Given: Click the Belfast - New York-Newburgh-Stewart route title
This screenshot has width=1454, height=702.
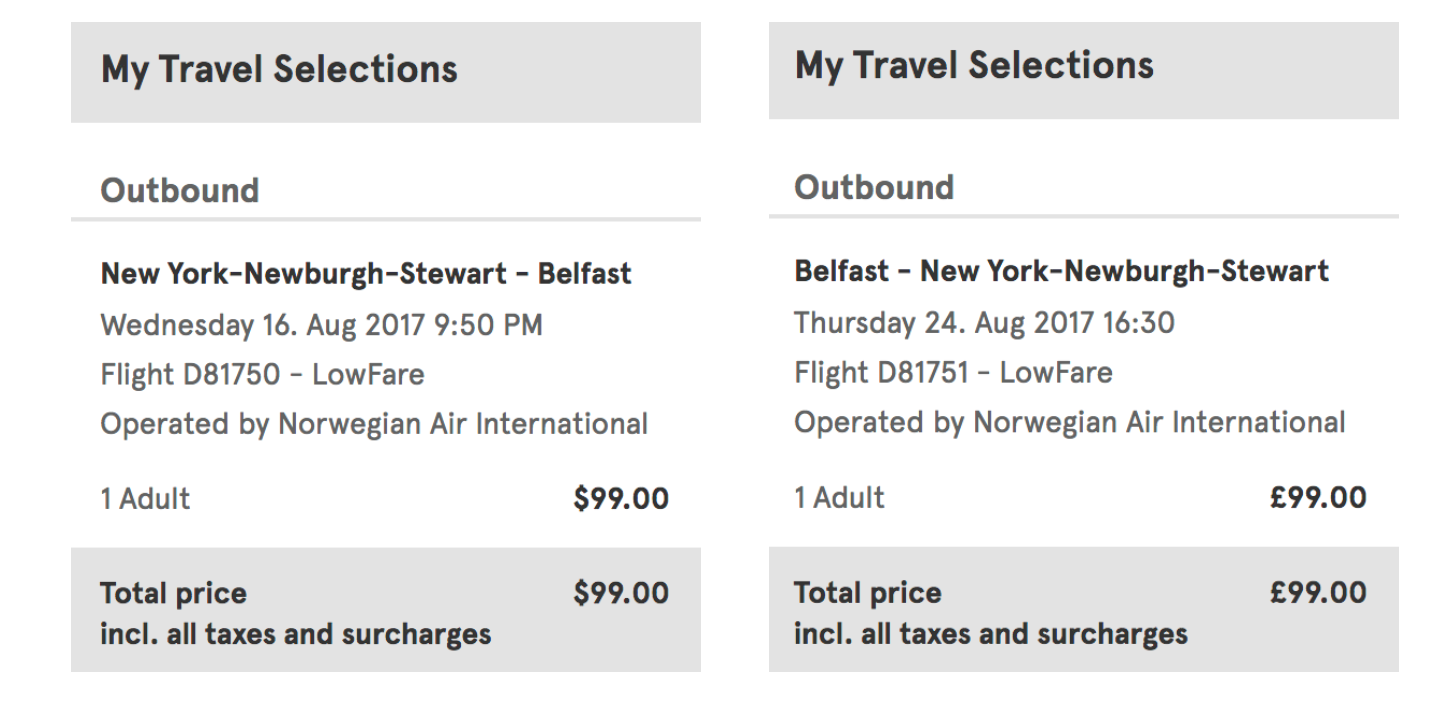Looking at the screenshot, I should pyautogui.click(x=1061, y=270).
